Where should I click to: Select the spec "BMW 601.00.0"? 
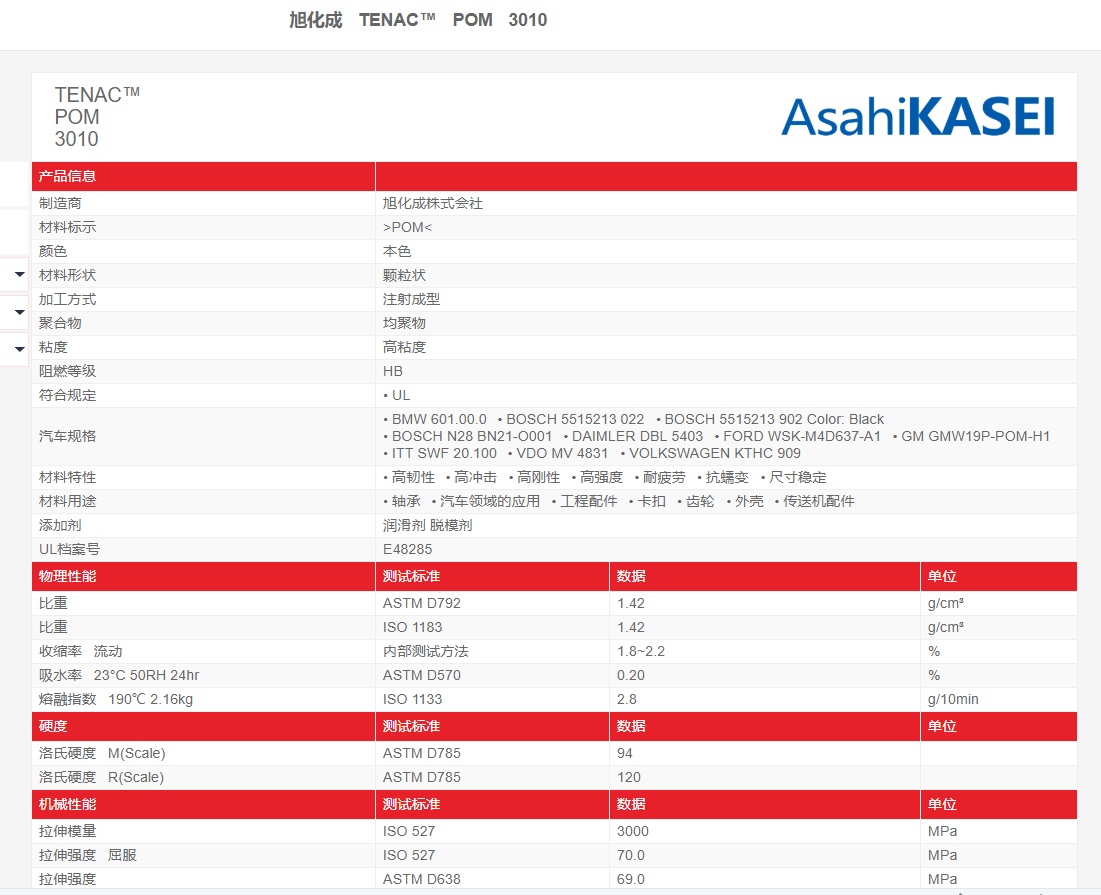(439, 419)
